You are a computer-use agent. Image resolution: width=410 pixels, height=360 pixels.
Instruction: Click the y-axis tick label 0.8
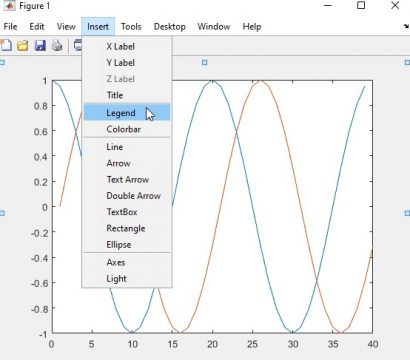click(41, 106)
